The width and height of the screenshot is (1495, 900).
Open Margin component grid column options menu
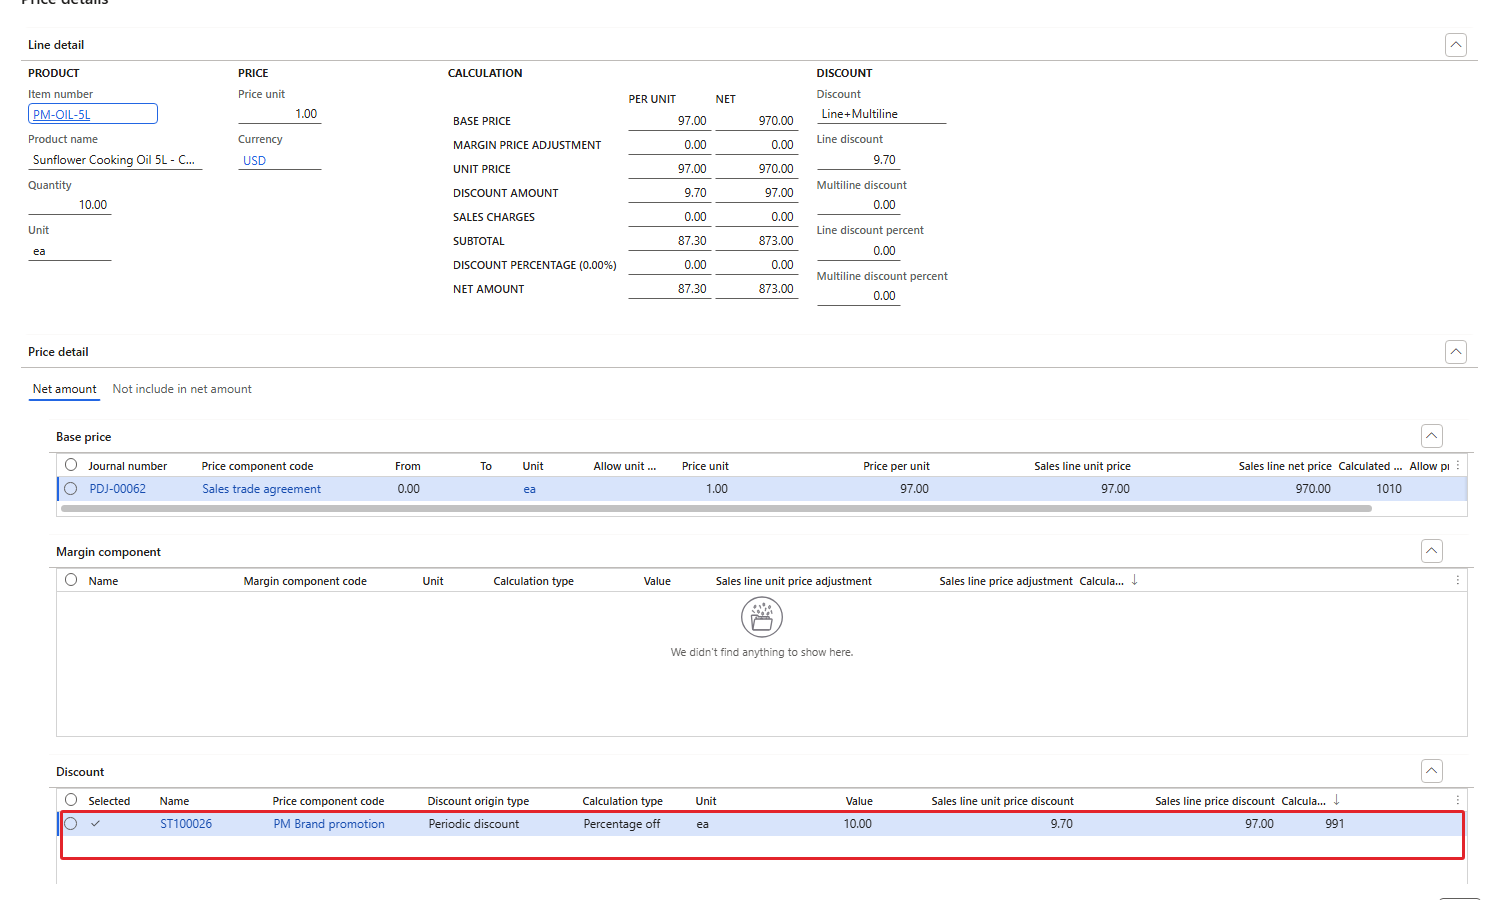[1458, 580]
